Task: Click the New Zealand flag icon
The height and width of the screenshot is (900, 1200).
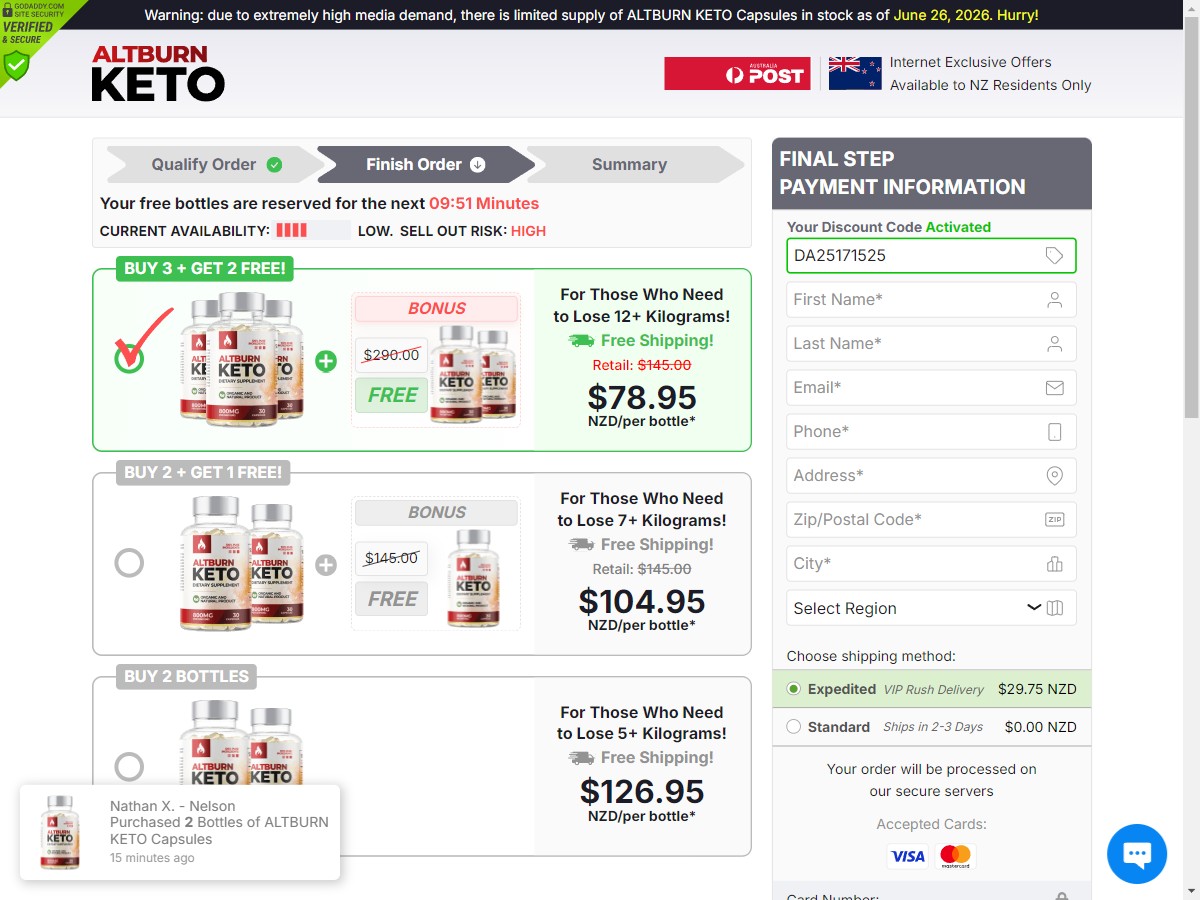Action: [x=855, y=74]
